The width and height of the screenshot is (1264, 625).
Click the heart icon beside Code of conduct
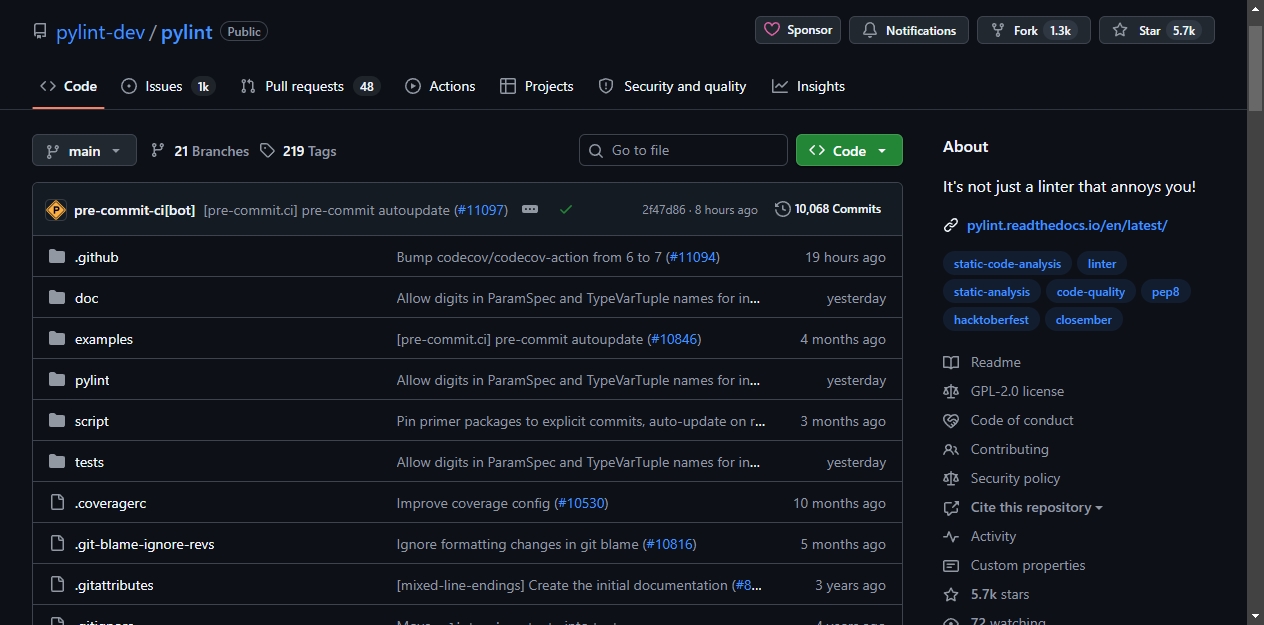[x=951, y=421]
